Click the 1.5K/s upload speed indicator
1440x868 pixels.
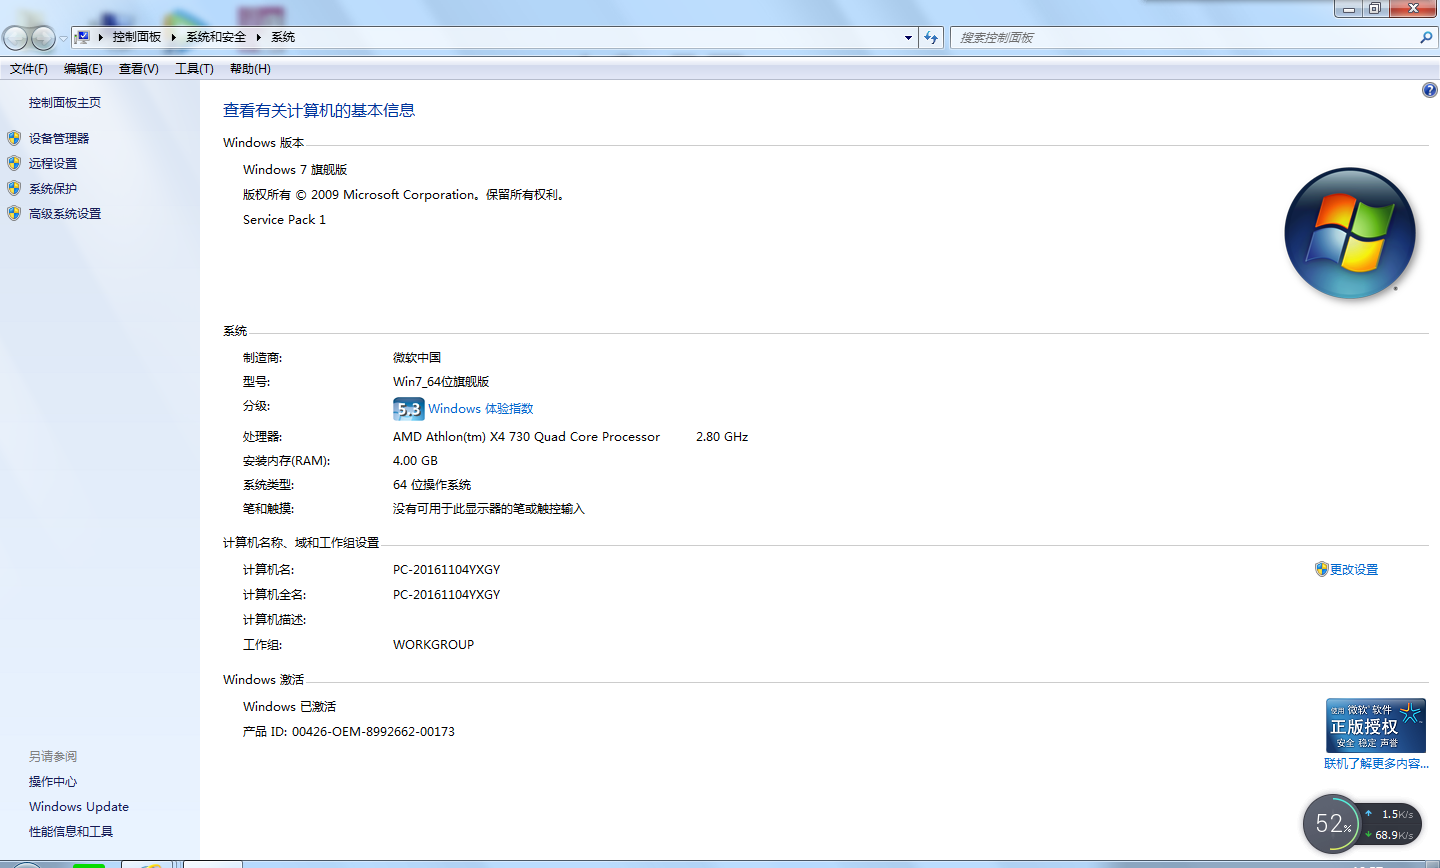(x=1390, y=814)
